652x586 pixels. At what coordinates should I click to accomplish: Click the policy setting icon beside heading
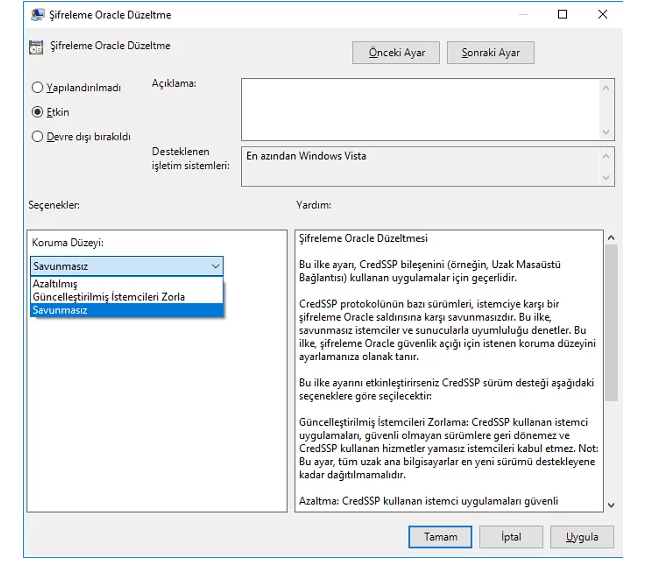click(36, 47)
